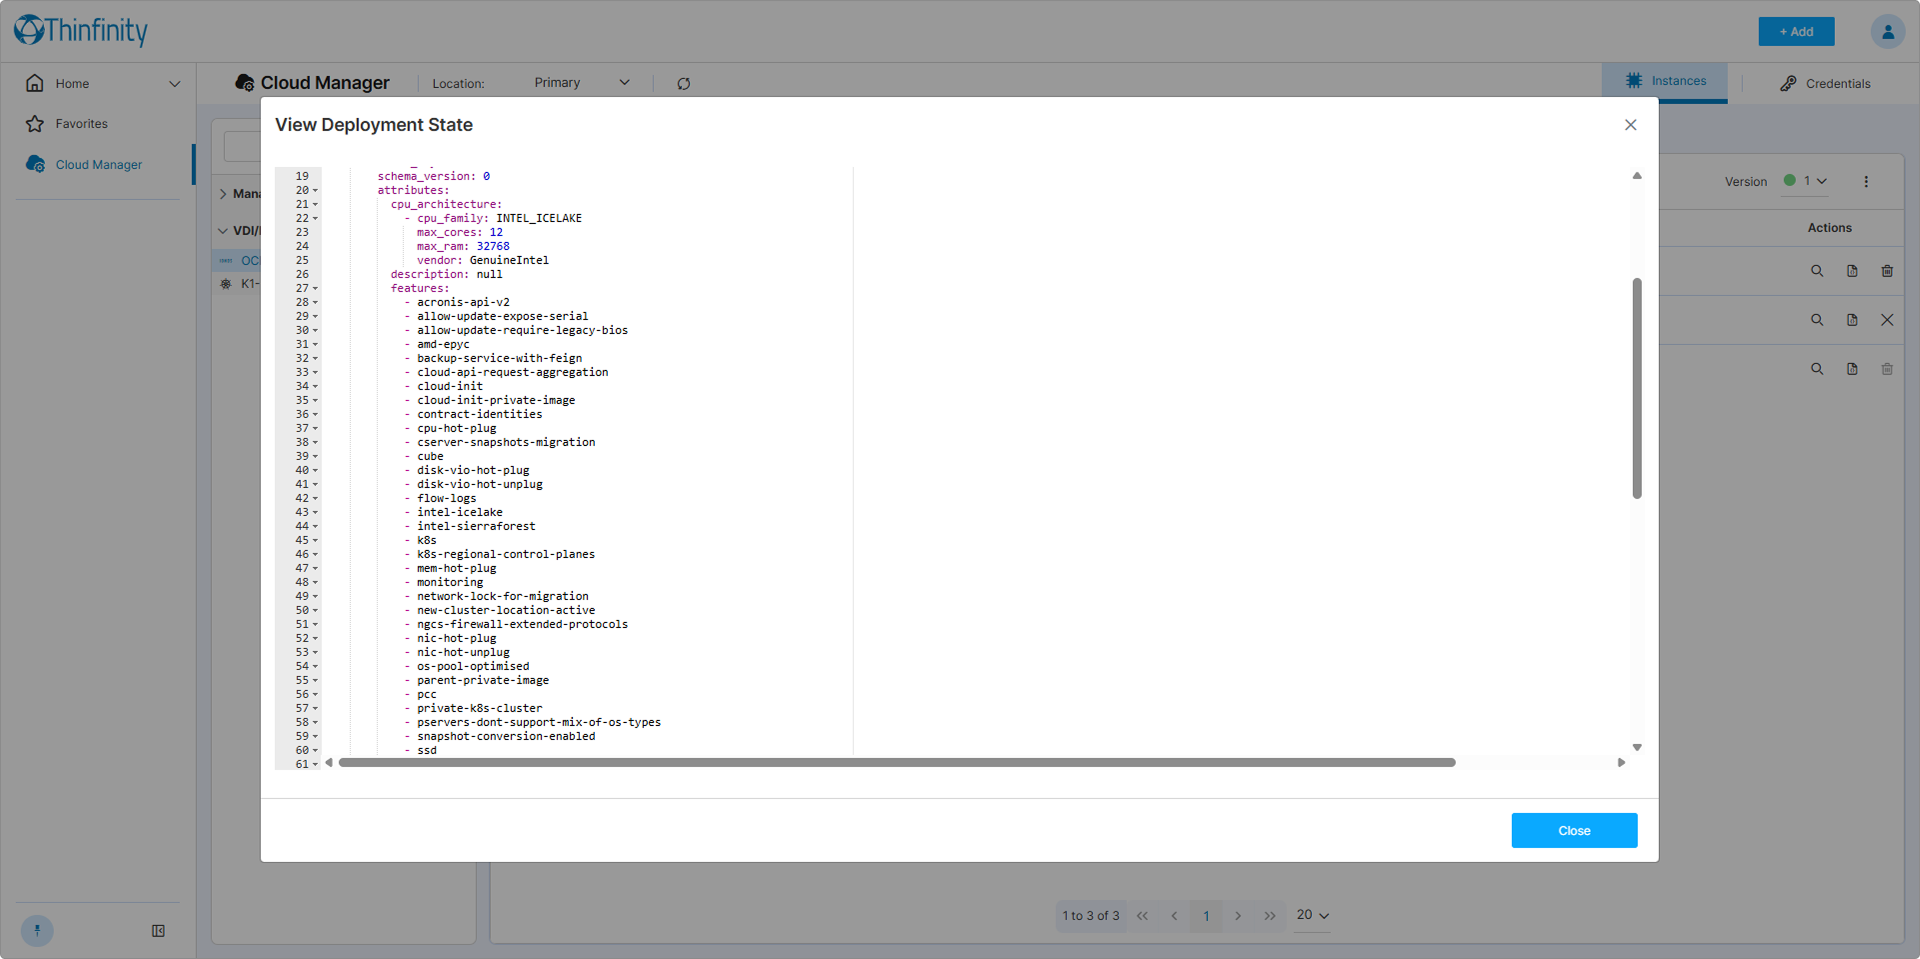Fold cpu_architecture block at line 21
1920x959 pixels.
click(x=315, y=204)
